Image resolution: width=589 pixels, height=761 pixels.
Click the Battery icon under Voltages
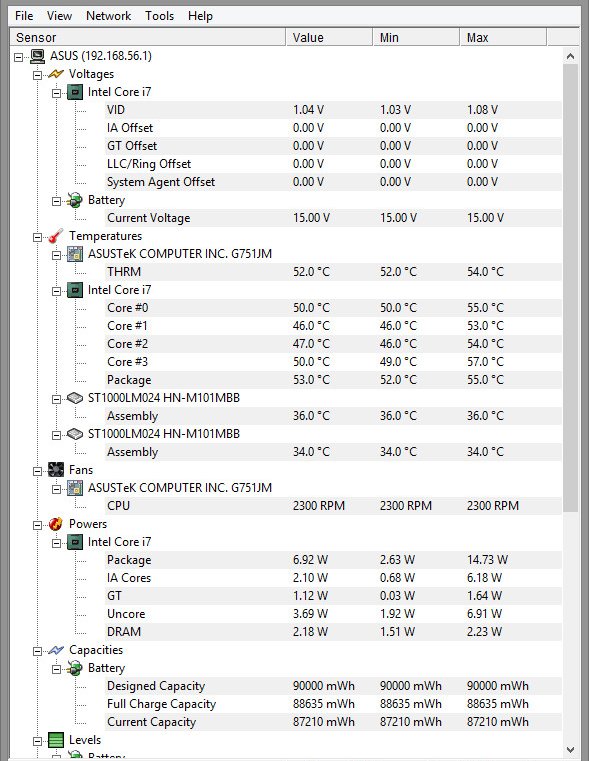tap(75, 200)
